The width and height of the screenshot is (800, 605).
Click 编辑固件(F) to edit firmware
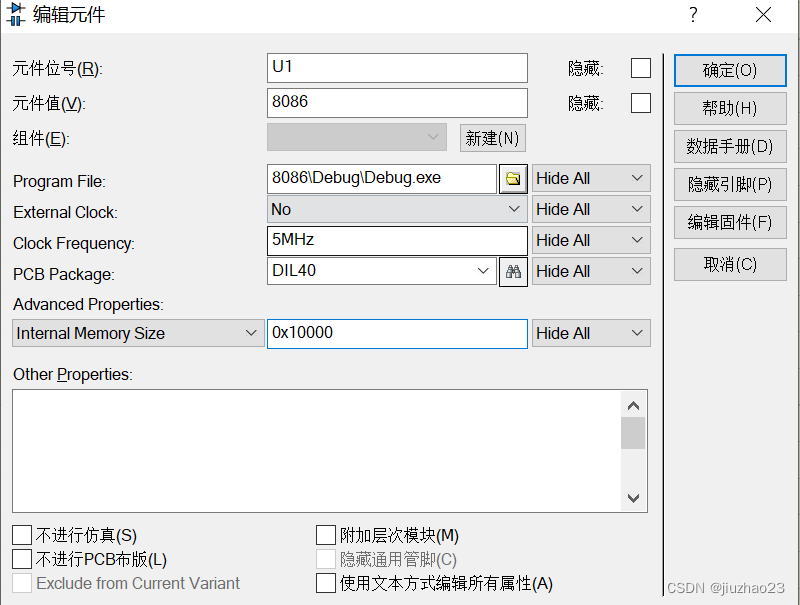(x=730, y=222)
